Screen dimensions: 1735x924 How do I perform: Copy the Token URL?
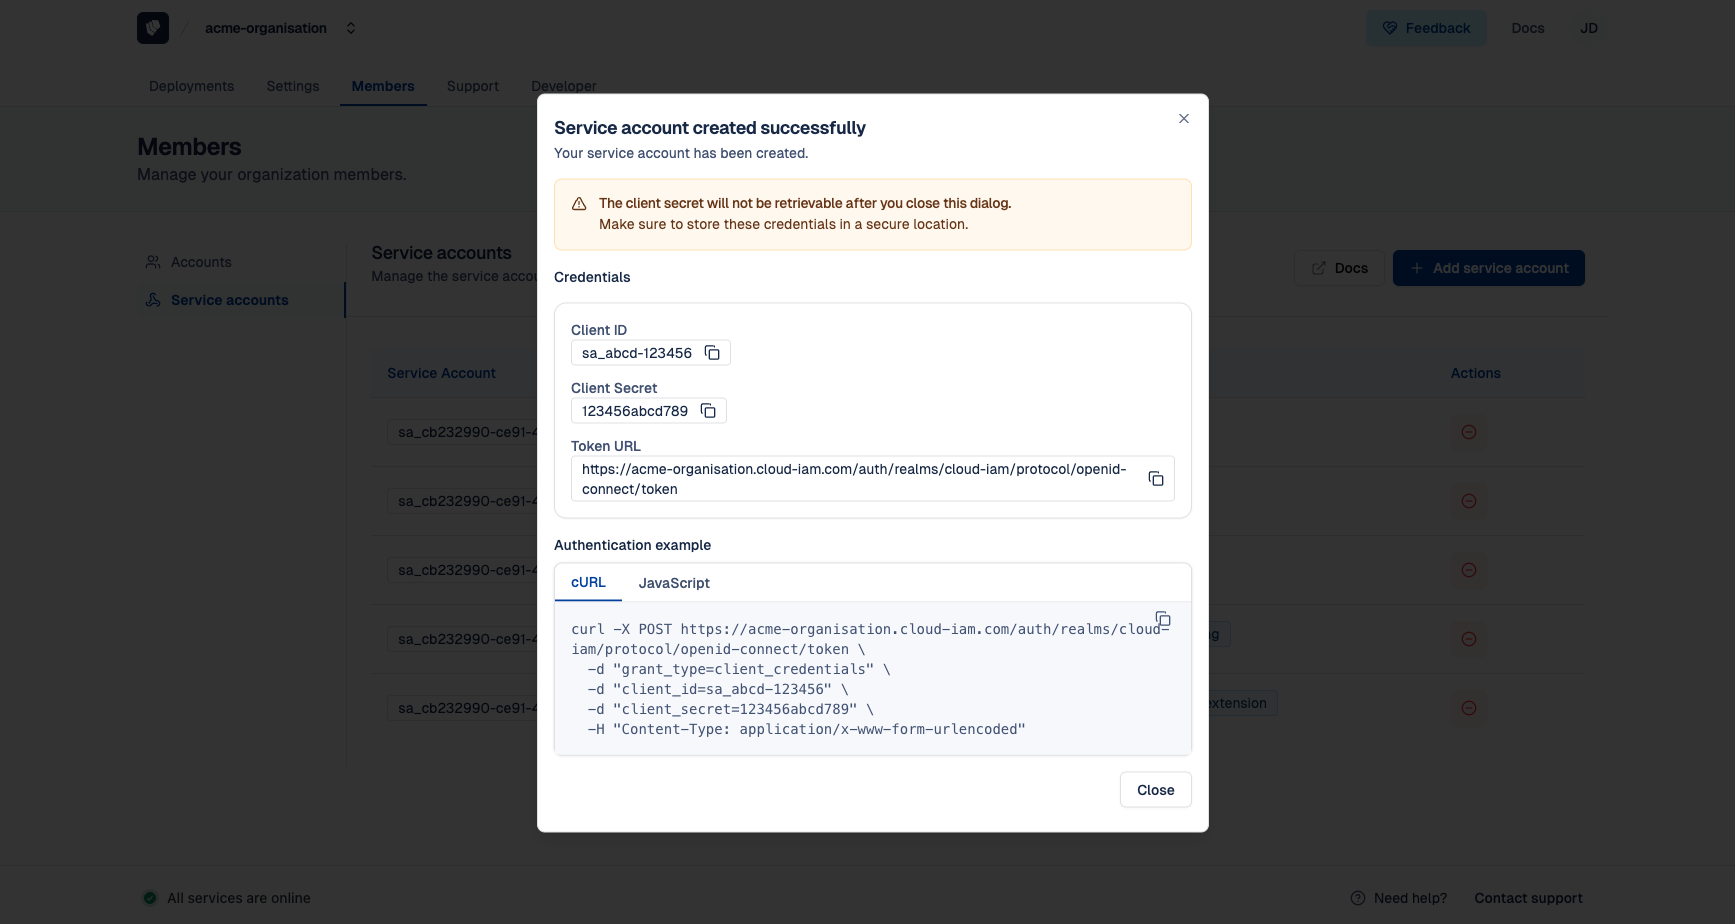(1155, 479)
